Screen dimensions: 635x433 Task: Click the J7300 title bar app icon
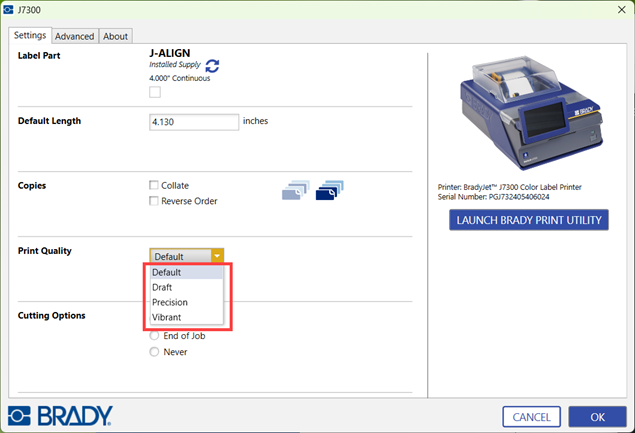point(9,10)
